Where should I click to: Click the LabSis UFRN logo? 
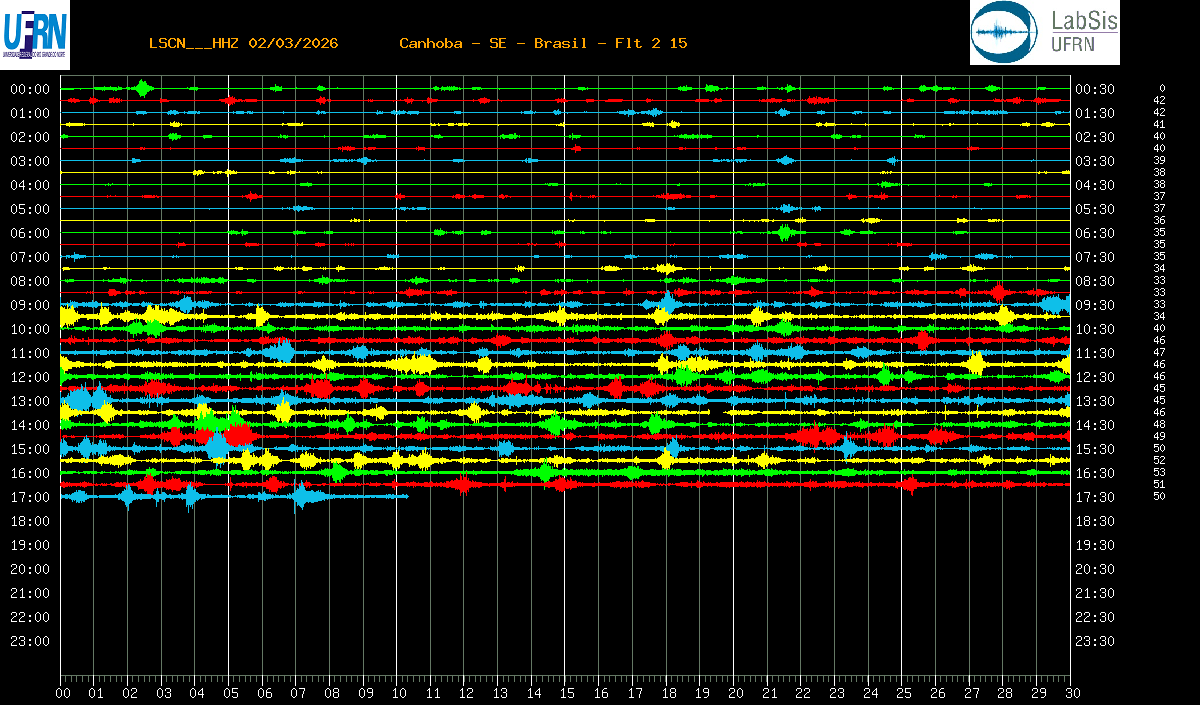coord(1044,33)
